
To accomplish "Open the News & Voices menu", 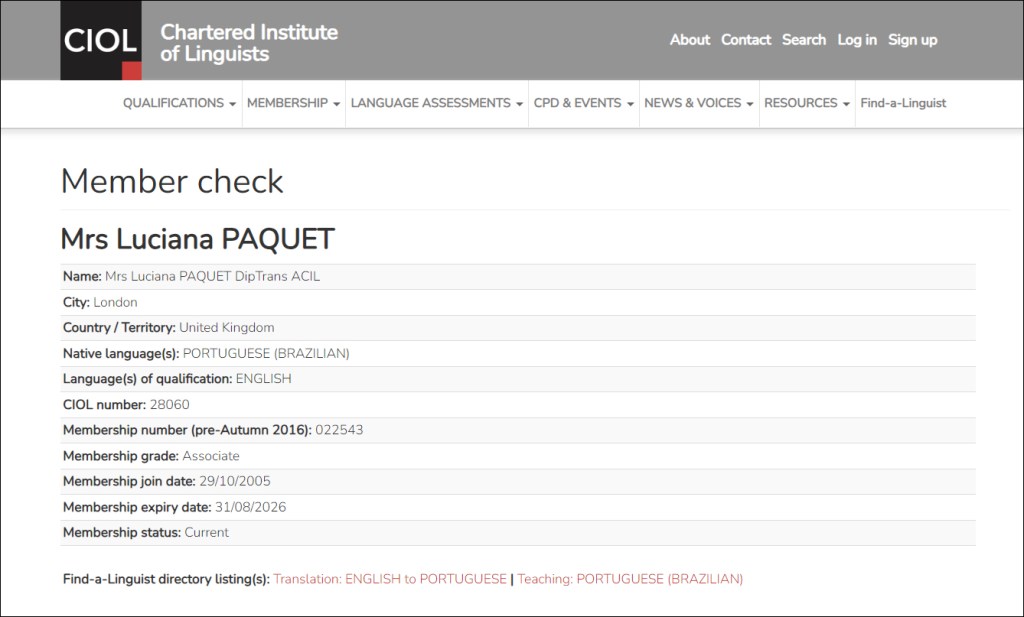I will click(698, 103).
